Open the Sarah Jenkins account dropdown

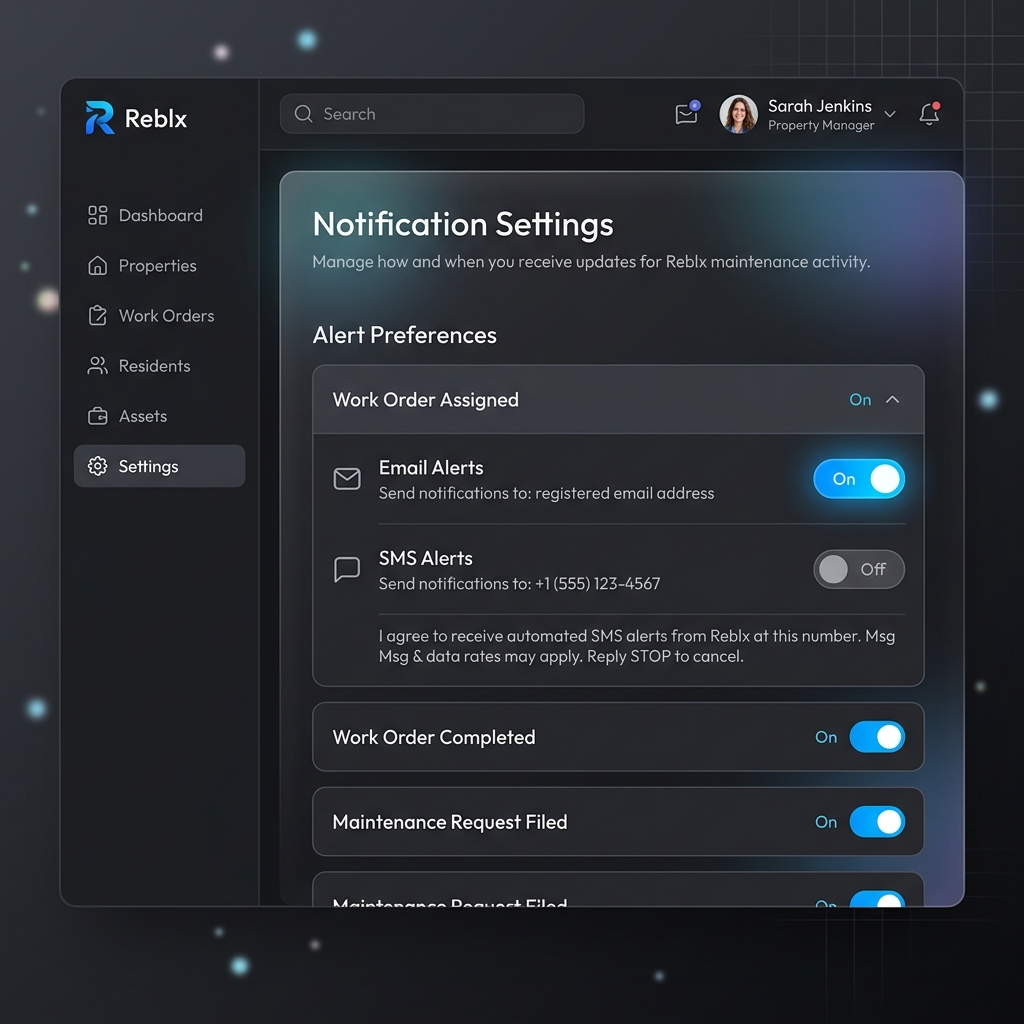889,114
